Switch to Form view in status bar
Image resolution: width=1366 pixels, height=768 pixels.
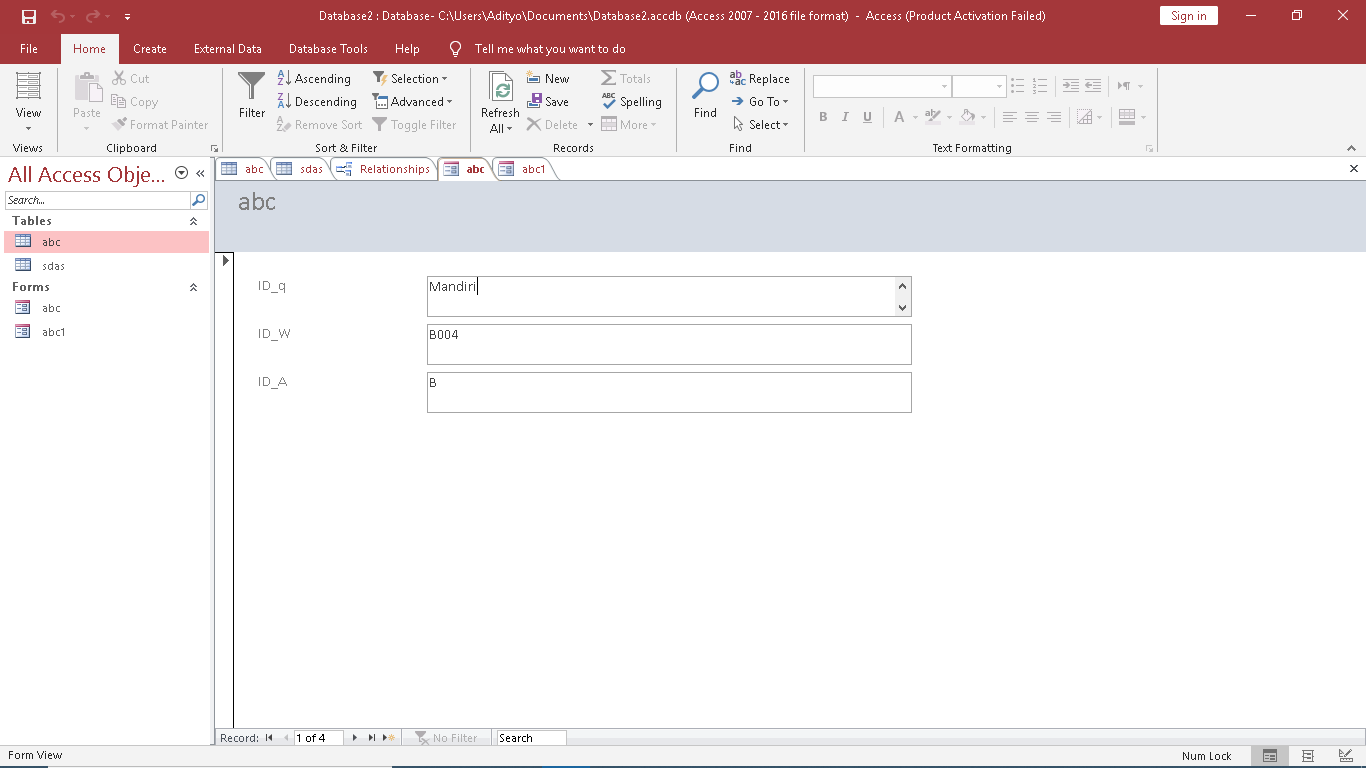tap(1270, 756)
